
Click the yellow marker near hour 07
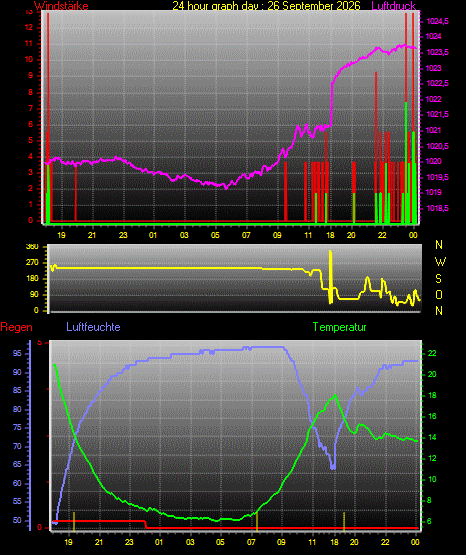257,522
